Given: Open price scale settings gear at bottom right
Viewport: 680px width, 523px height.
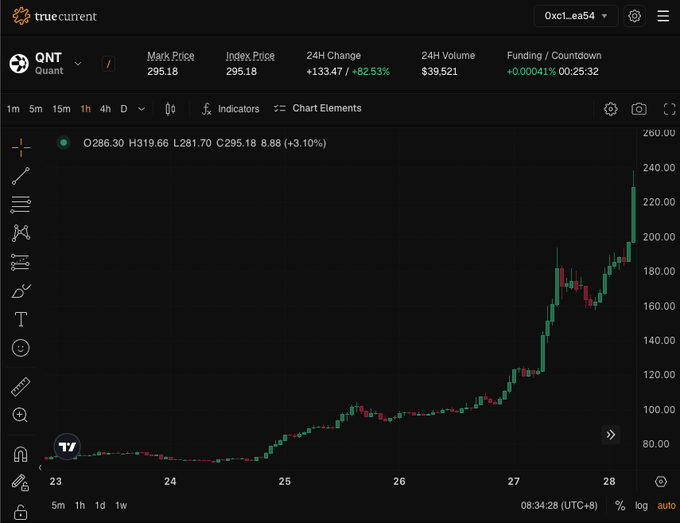Looking at the screenshot, I should click(x=660, y=481).
